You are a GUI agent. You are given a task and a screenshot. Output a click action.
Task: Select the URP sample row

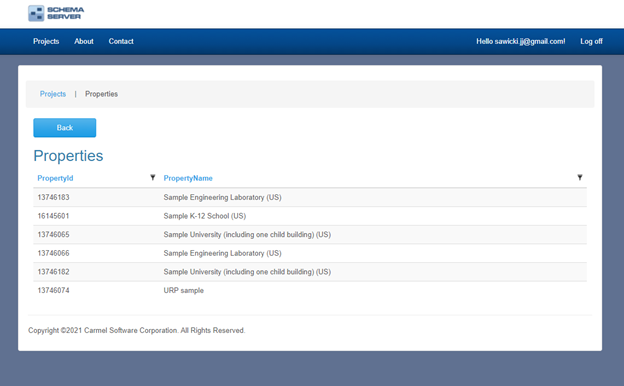(x=310, y=290)
